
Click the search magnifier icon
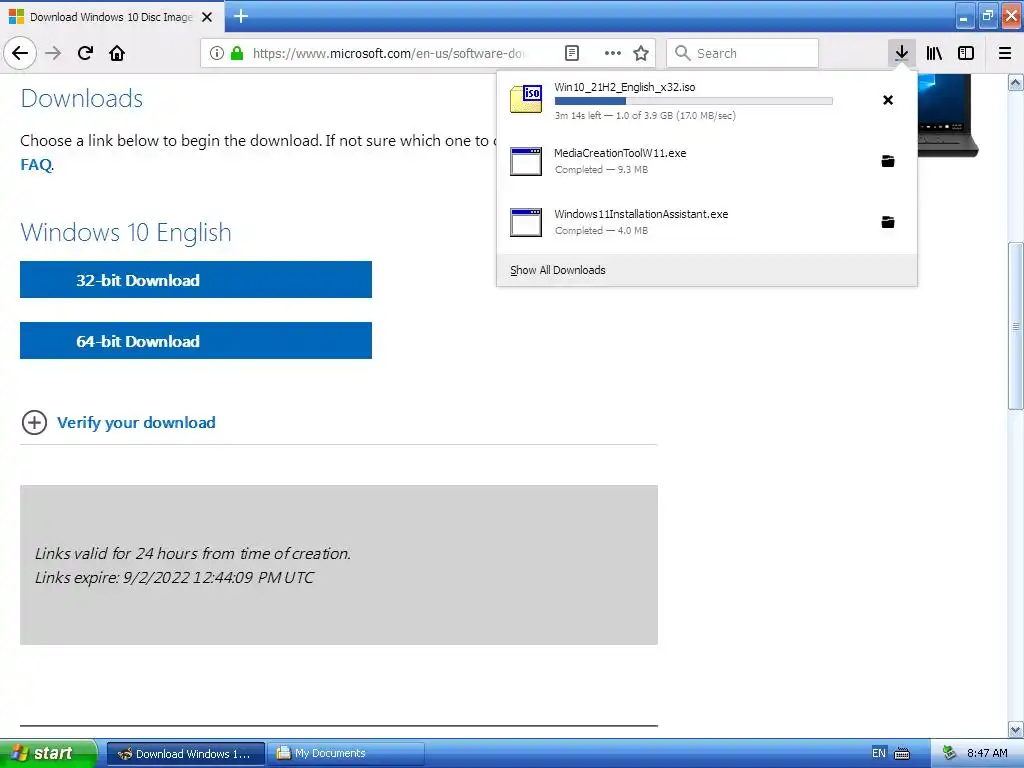coord(682,53)
